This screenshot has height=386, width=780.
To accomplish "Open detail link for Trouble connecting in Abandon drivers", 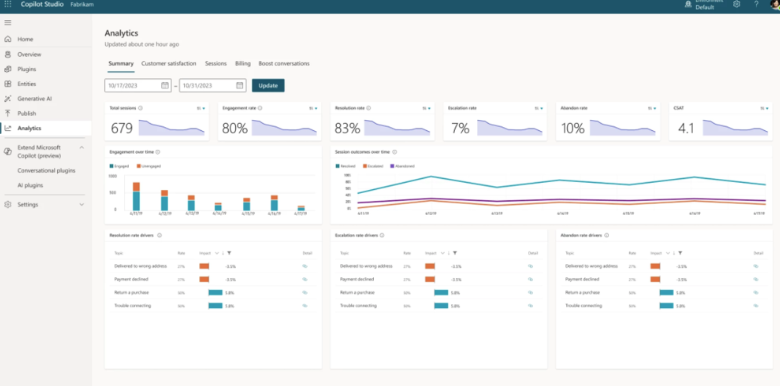I will [756, 306].
